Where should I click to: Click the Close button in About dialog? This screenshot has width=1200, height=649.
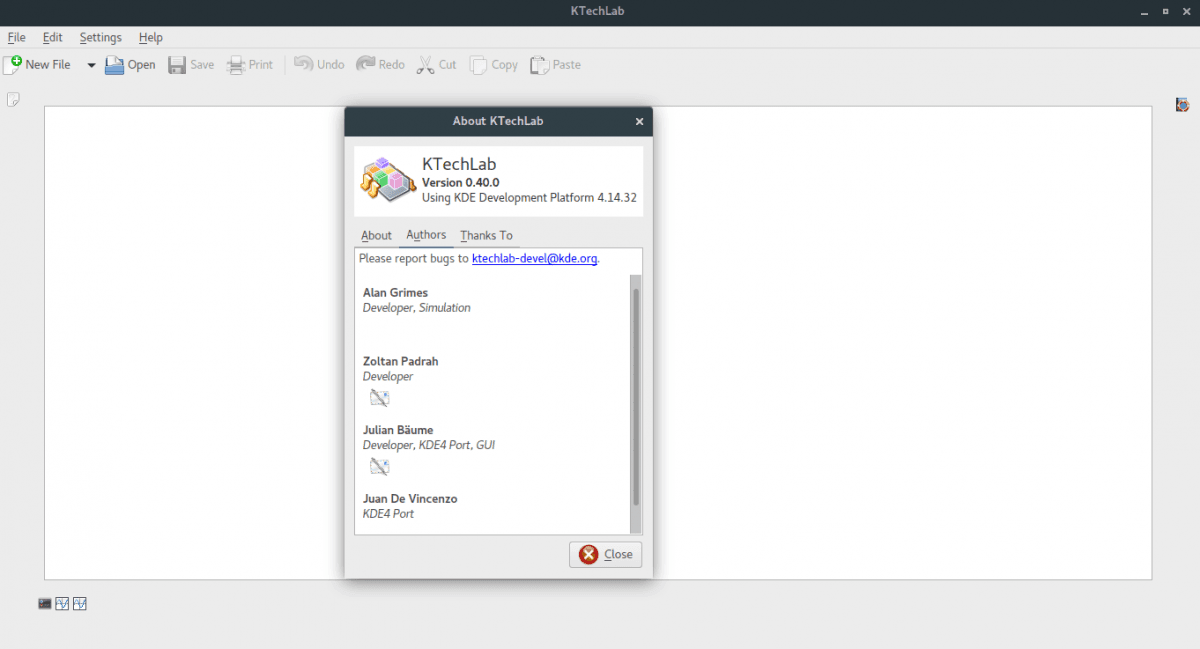point(606,554)
